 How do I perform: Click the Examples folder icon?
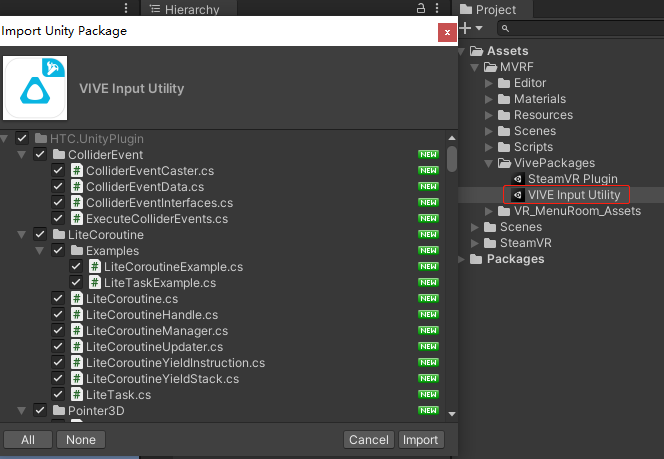[x=77, y=251]
